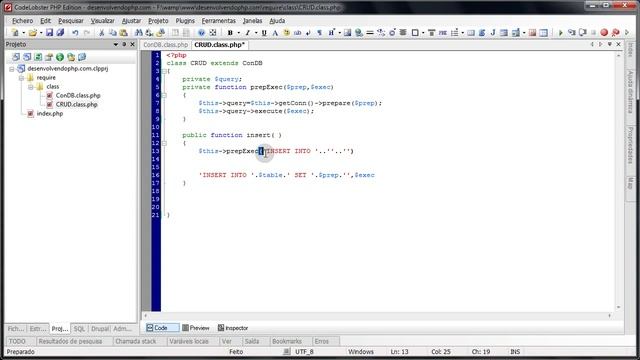Open the dropdown arrow next to Bold
This screenshot has width=640, height=360.
click(239, 33)
